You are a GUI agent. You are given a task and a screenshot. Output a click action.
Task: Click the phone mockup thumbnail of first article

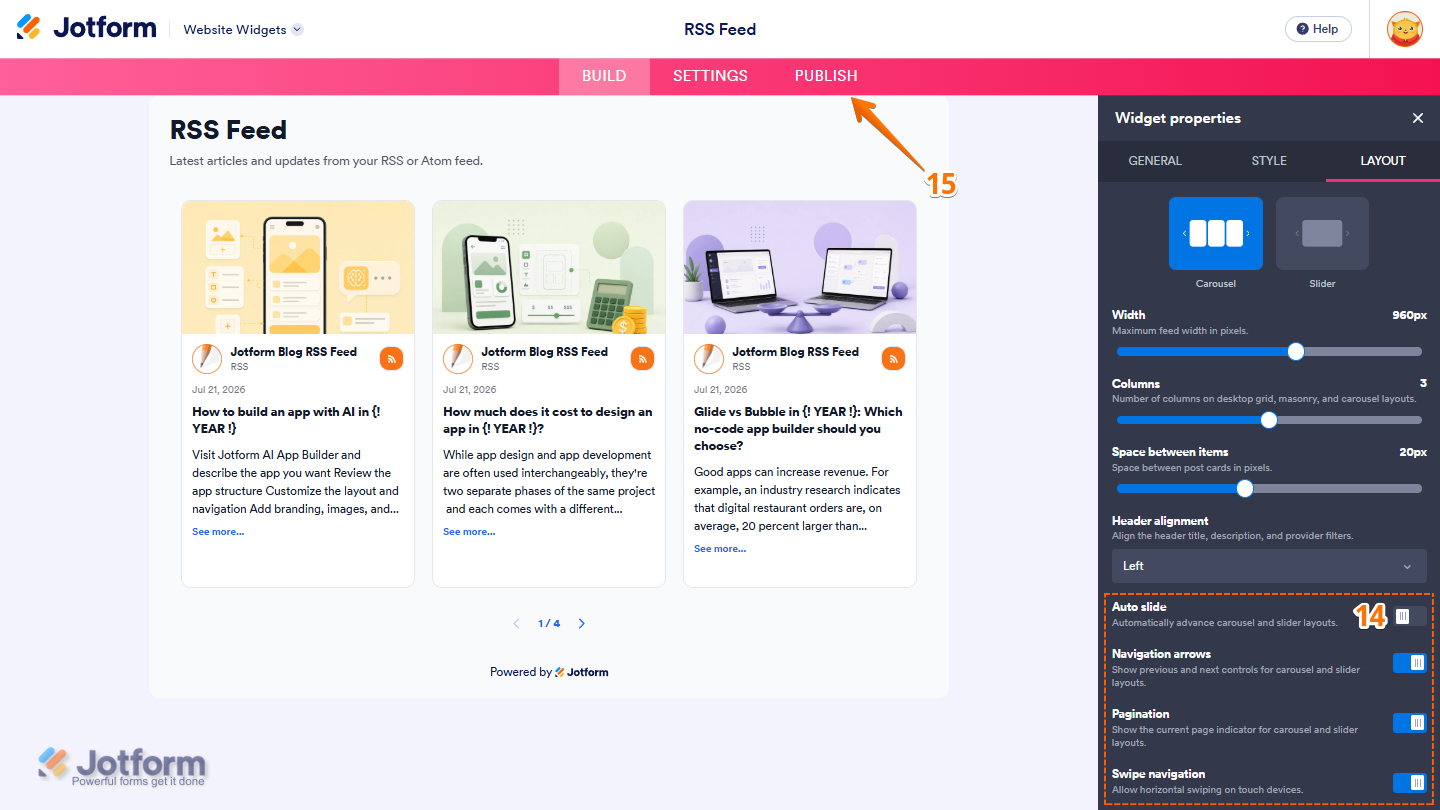tap(298, 267)
